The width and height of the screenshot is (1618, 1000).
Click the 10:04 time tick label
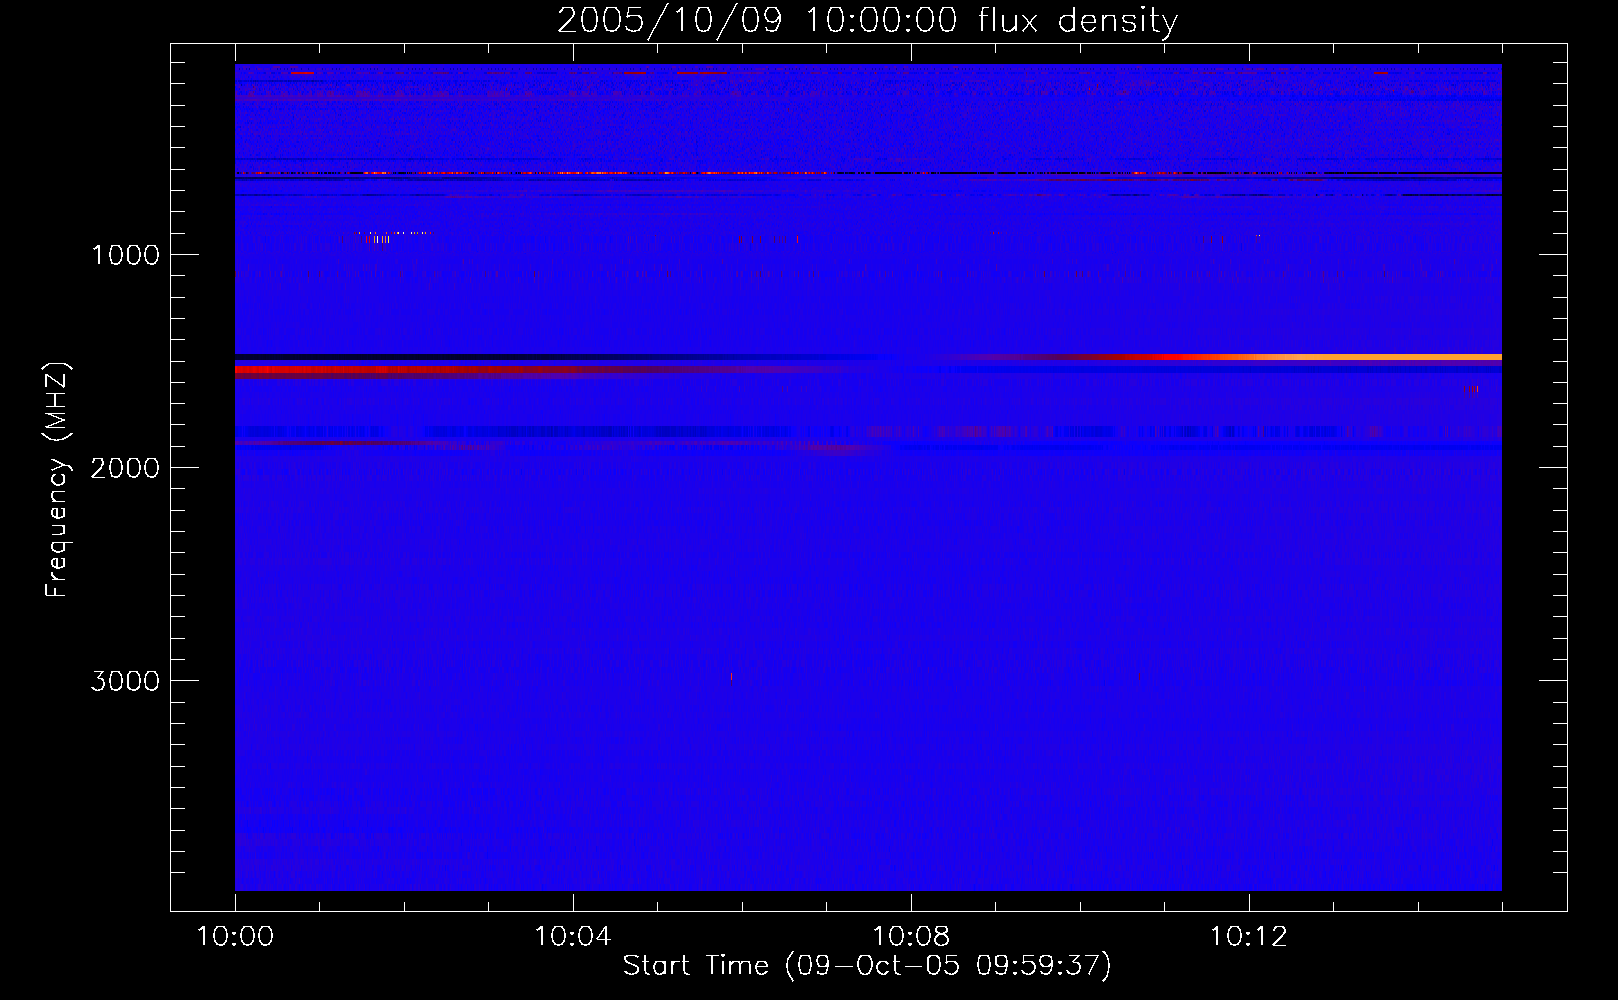573,936
